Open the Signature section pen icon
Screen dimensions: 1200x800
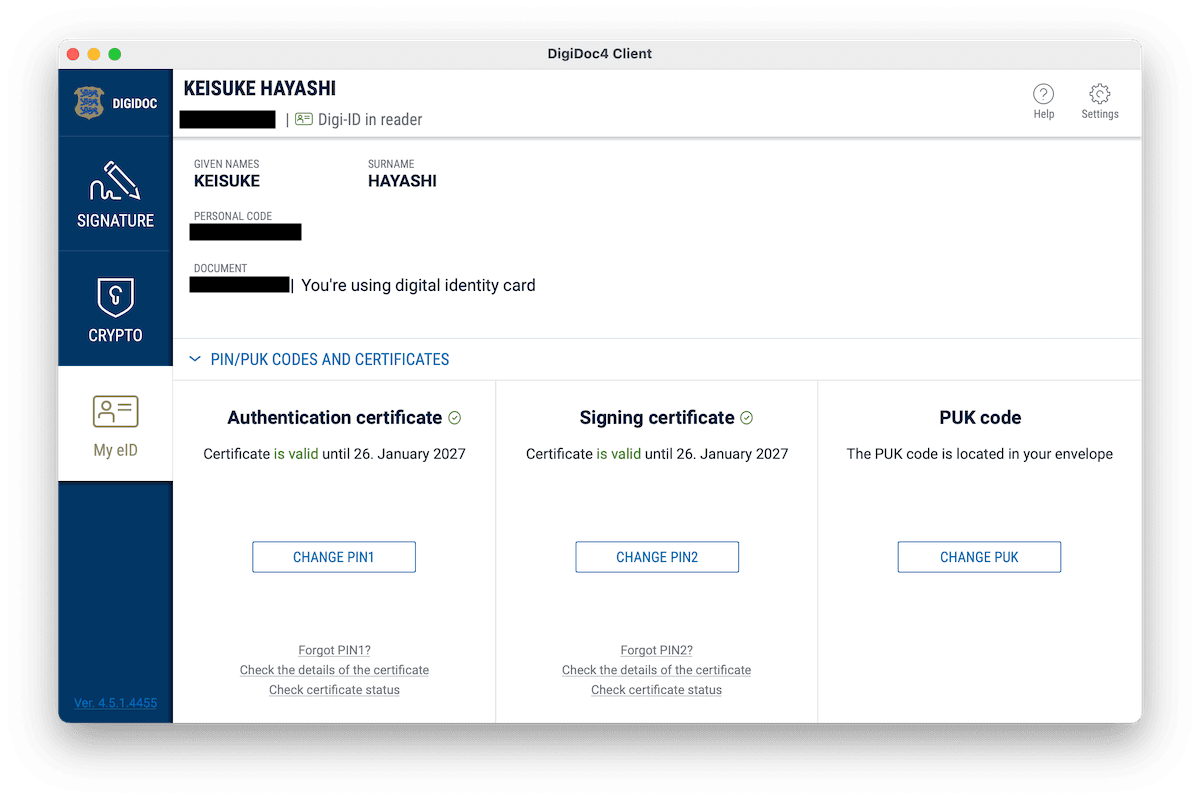point(115,180)
